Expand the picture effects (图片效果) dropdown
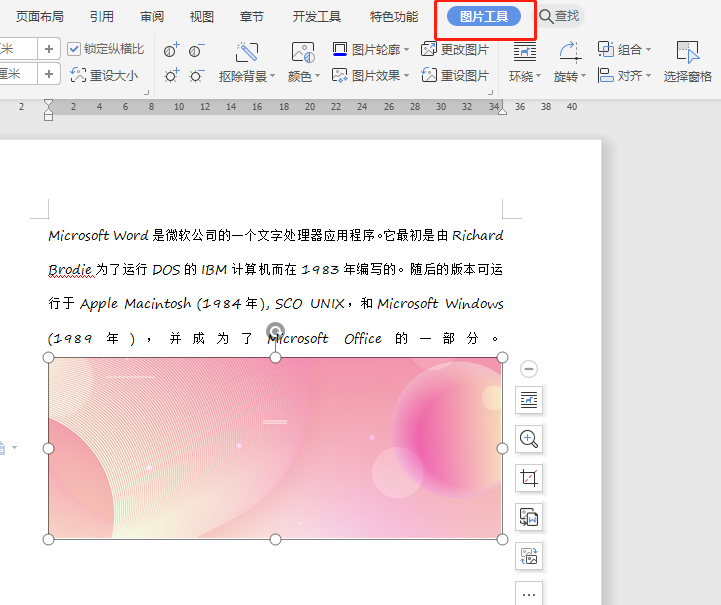Screen dimensions: 721x605 click(371, 75)
